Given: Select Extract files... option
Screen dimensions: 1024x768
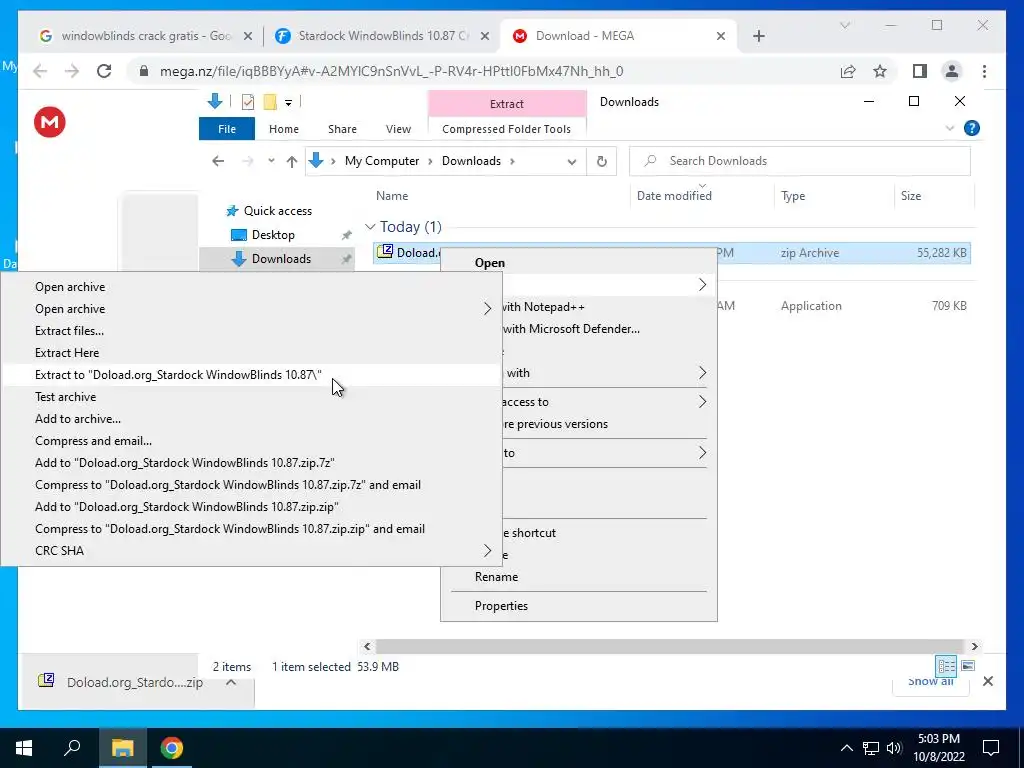Looking at the screenshot, I should click(251, 330).
